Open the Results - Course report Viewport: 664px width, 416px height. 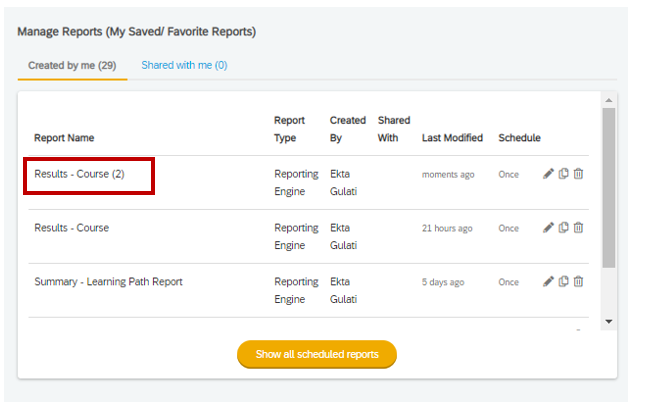click(72, 228)
